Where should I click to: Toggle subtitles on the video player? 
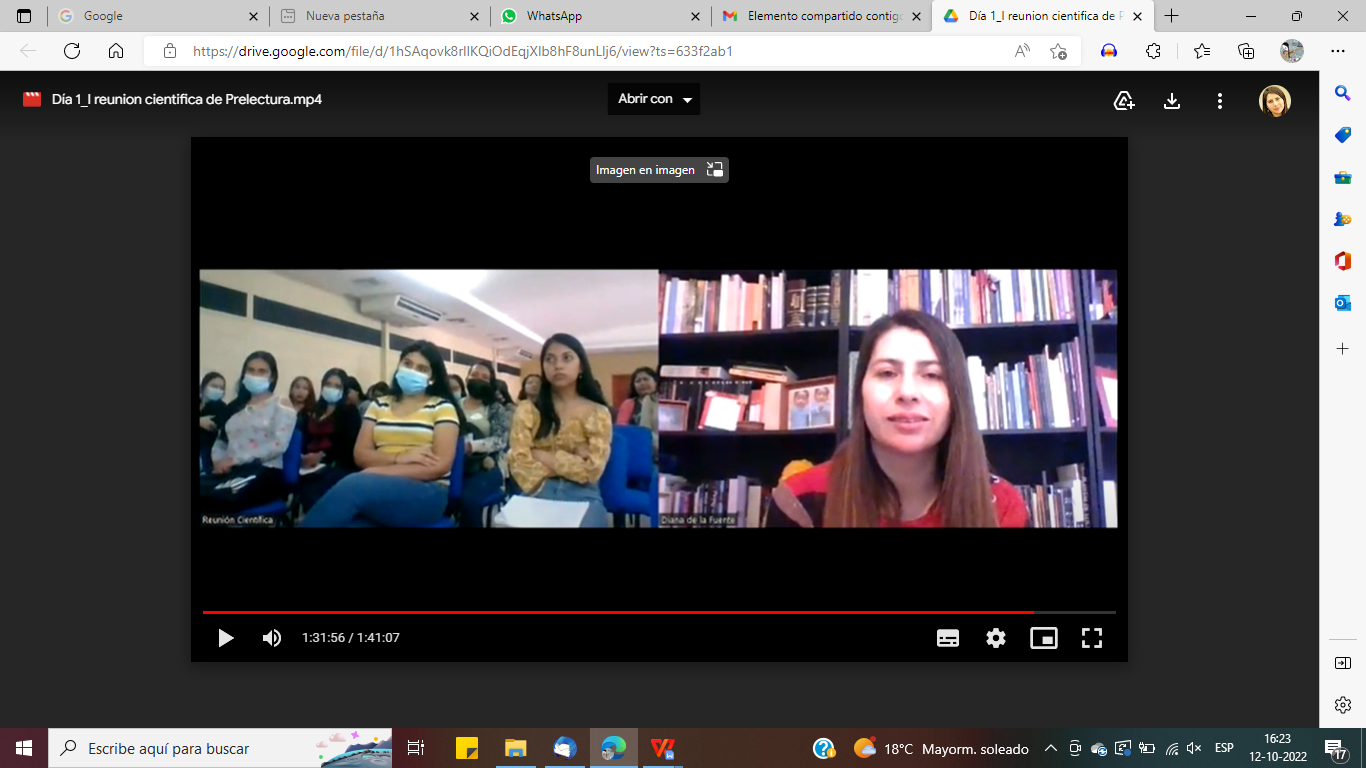coord(948,638)
